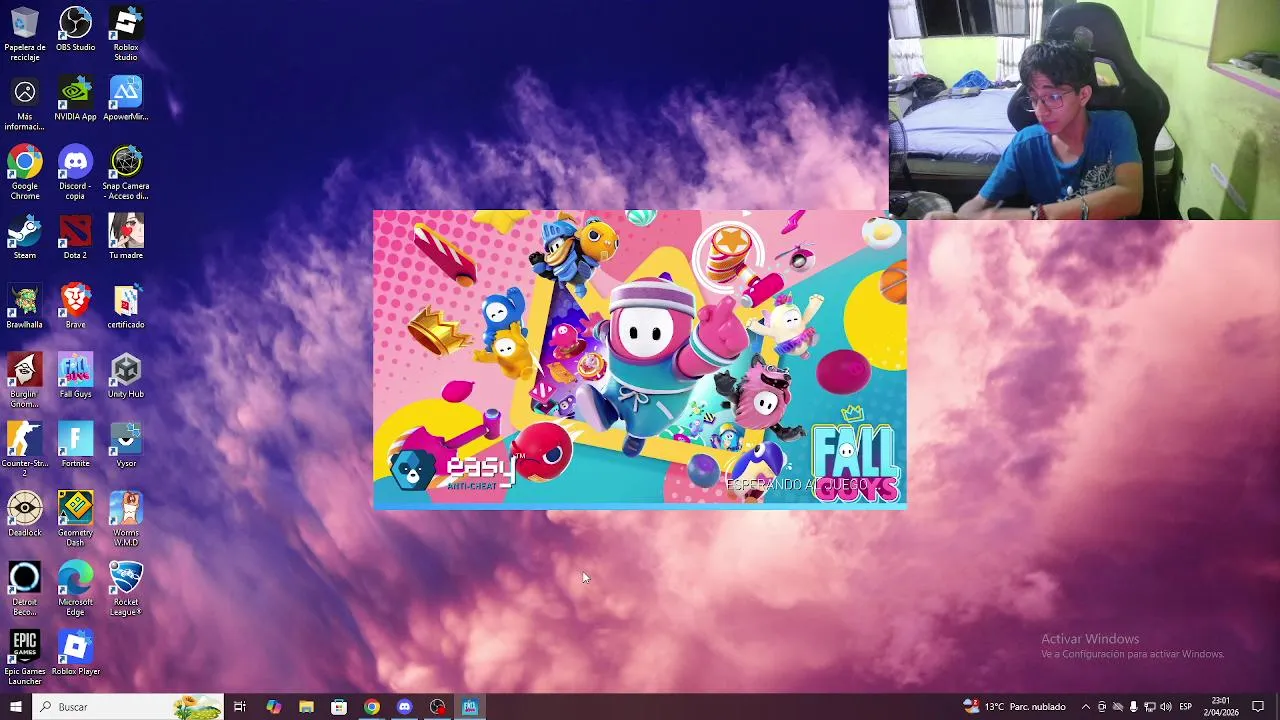The height and width of the screenshot is (720, 1280).
Task: Open Task View from the taskbar
Action: coord(240,707)
